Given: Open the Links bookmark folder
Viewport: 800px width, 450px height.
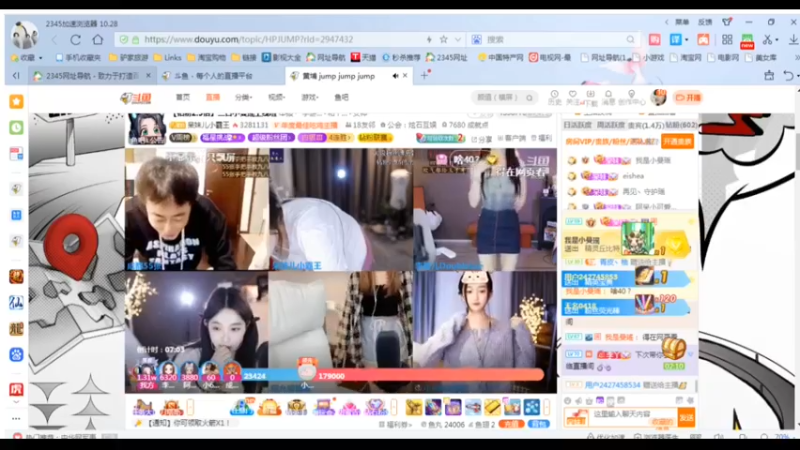Looking at the screenshot, I should click(x=168, y=58).
